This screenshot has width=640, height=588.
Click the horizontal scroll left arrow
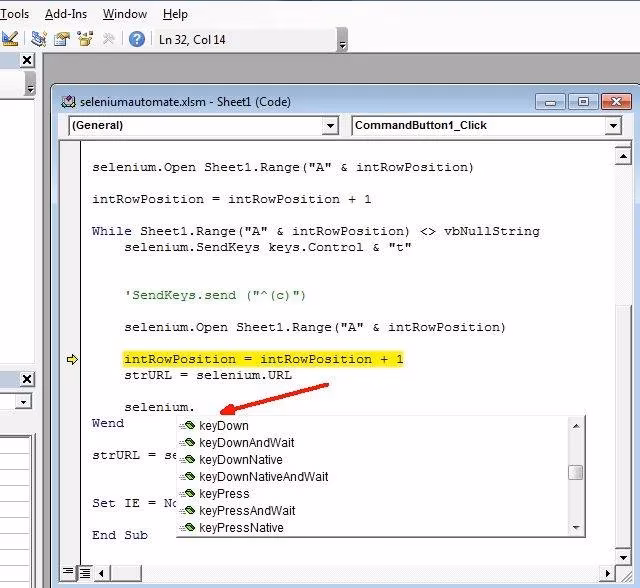[102, 574]
